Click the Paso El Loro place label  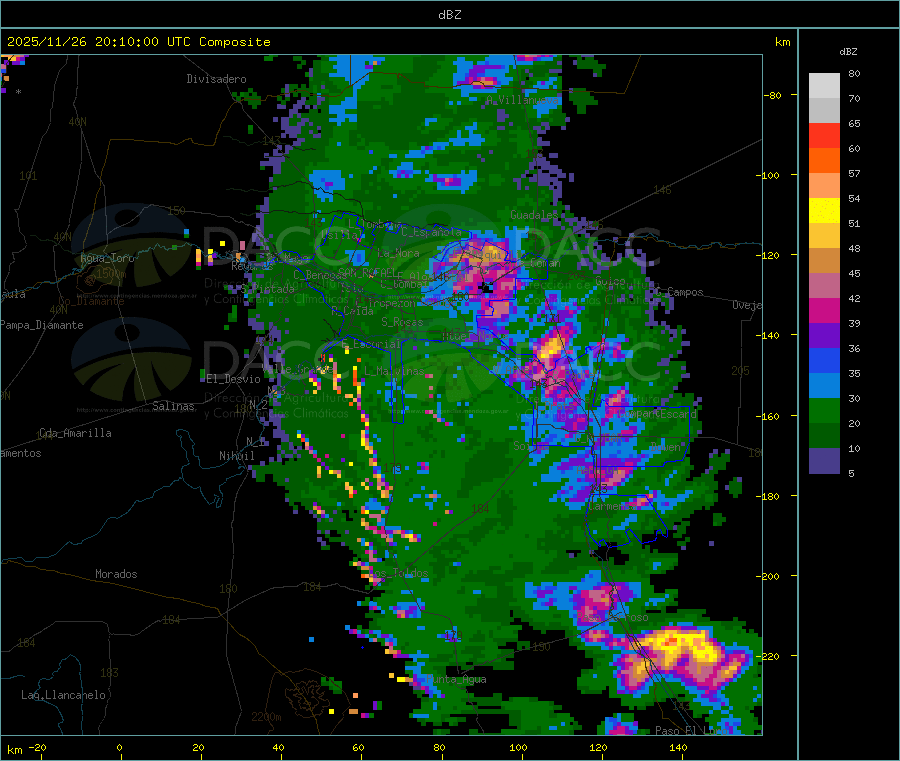(692, 731)
